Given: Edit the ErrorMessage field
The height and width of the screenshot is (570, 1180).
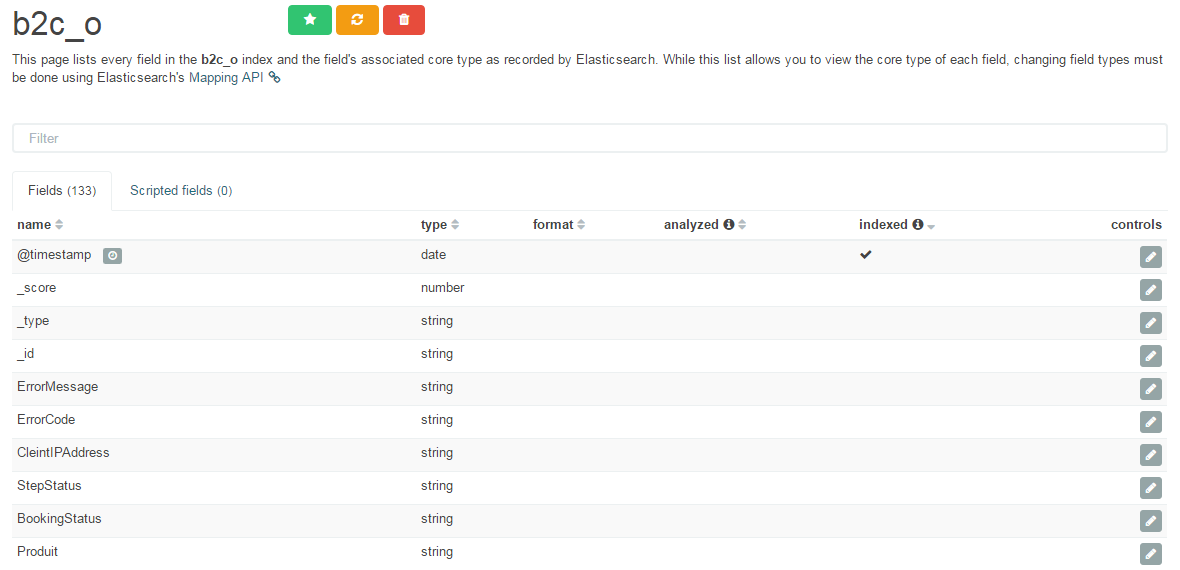Looking at the screenshot, I should point(1151,389).
